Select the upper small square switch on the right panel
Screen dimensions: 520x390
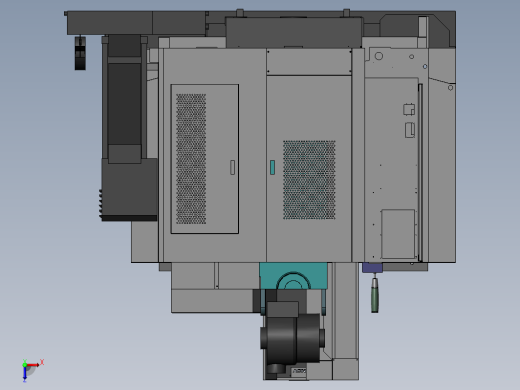pos(409,109)
